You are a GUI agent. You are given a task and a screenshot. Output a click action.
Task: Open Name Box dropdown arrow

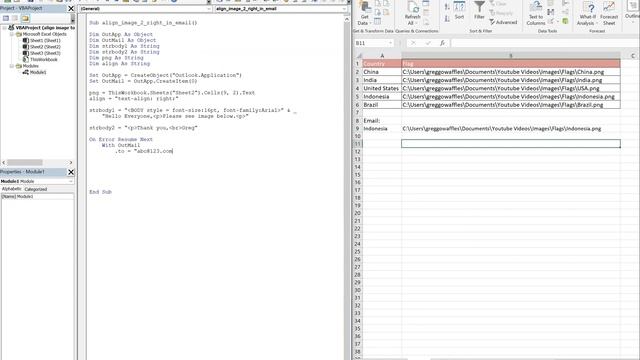391,43
